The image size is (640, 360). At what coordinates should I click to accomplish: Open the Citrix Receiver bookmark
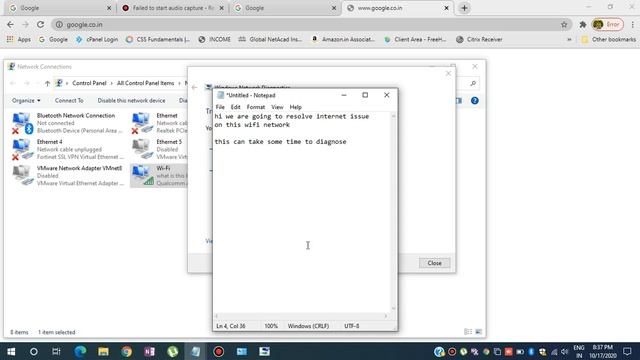(x=479, y=39)
